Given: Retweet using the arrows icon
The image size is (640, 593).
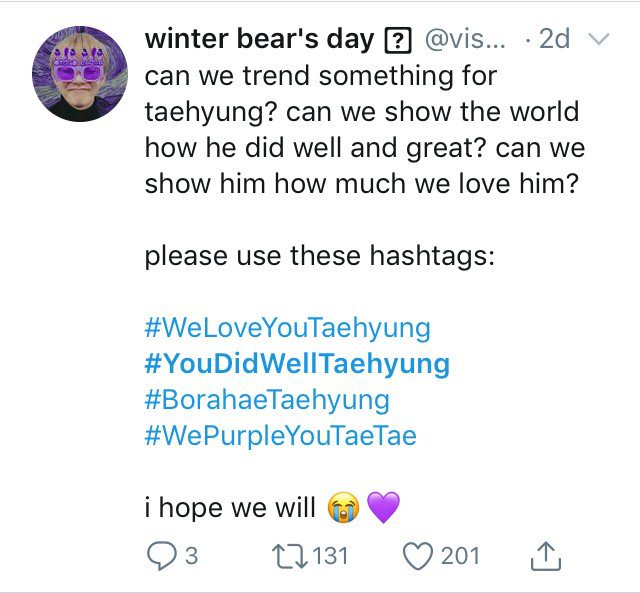Looking at the screenshot, I should point(290,557).
